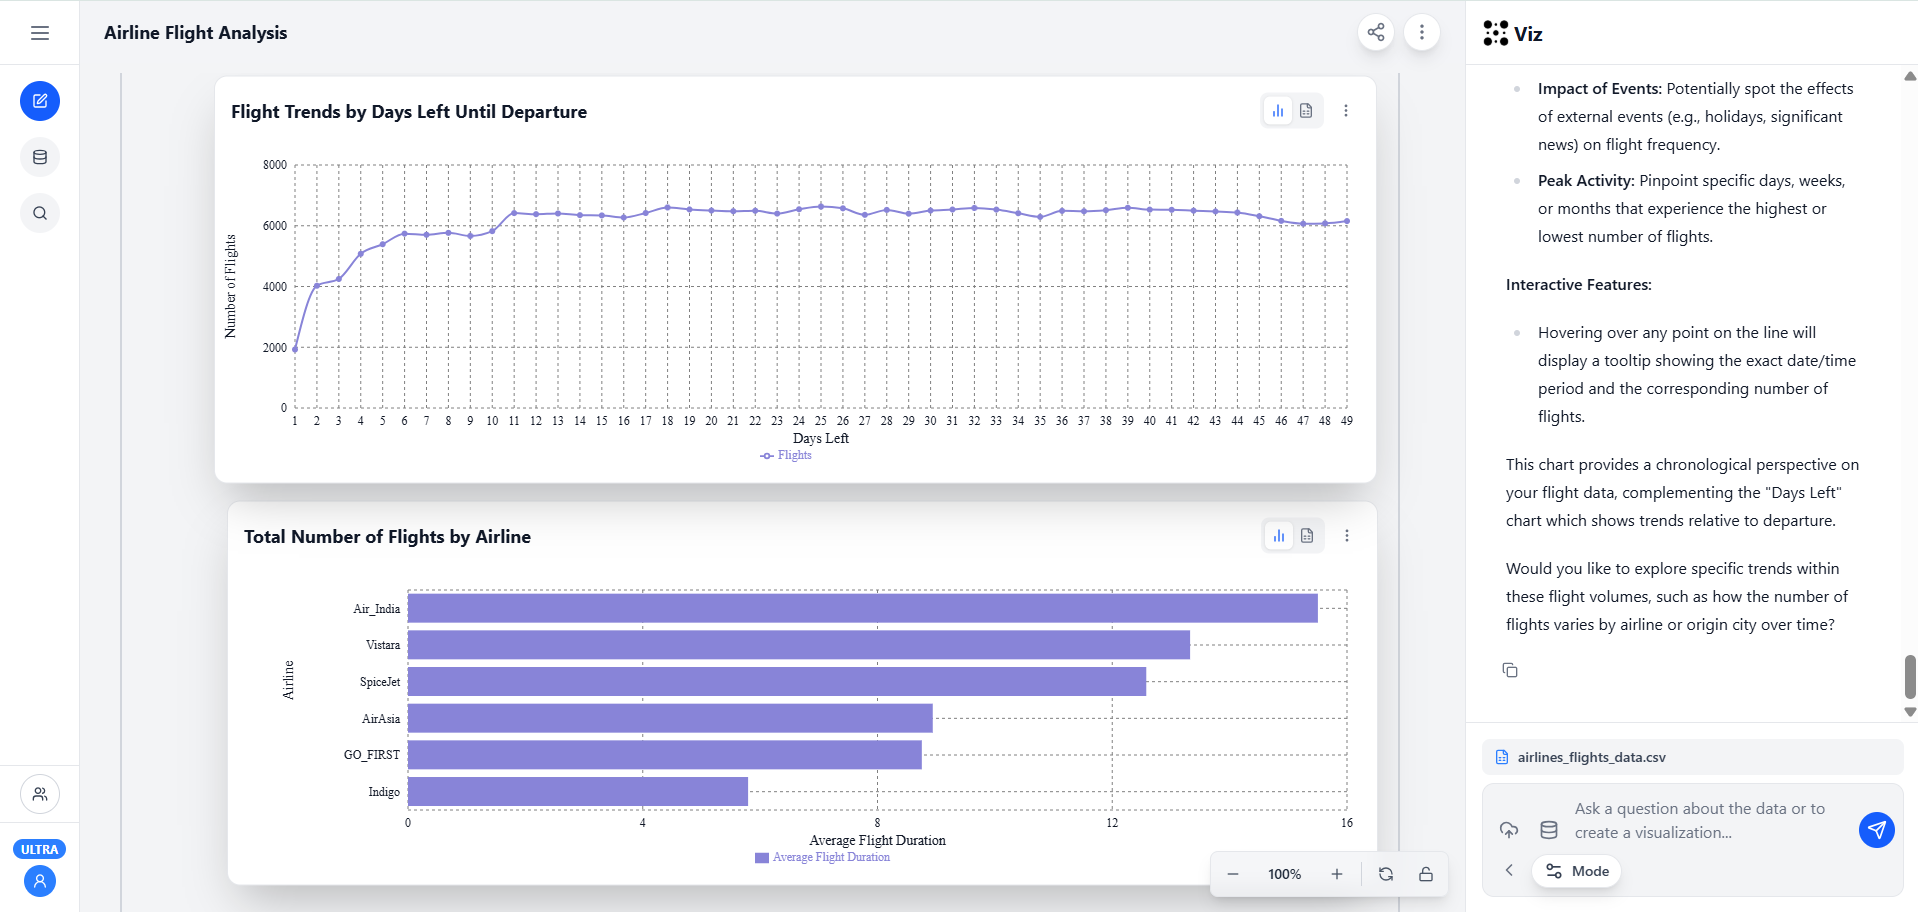The image size is (1918, 912).
Task: Toggle the dashboard lock icon in the zoom bar
Action: pos(1426,874)
